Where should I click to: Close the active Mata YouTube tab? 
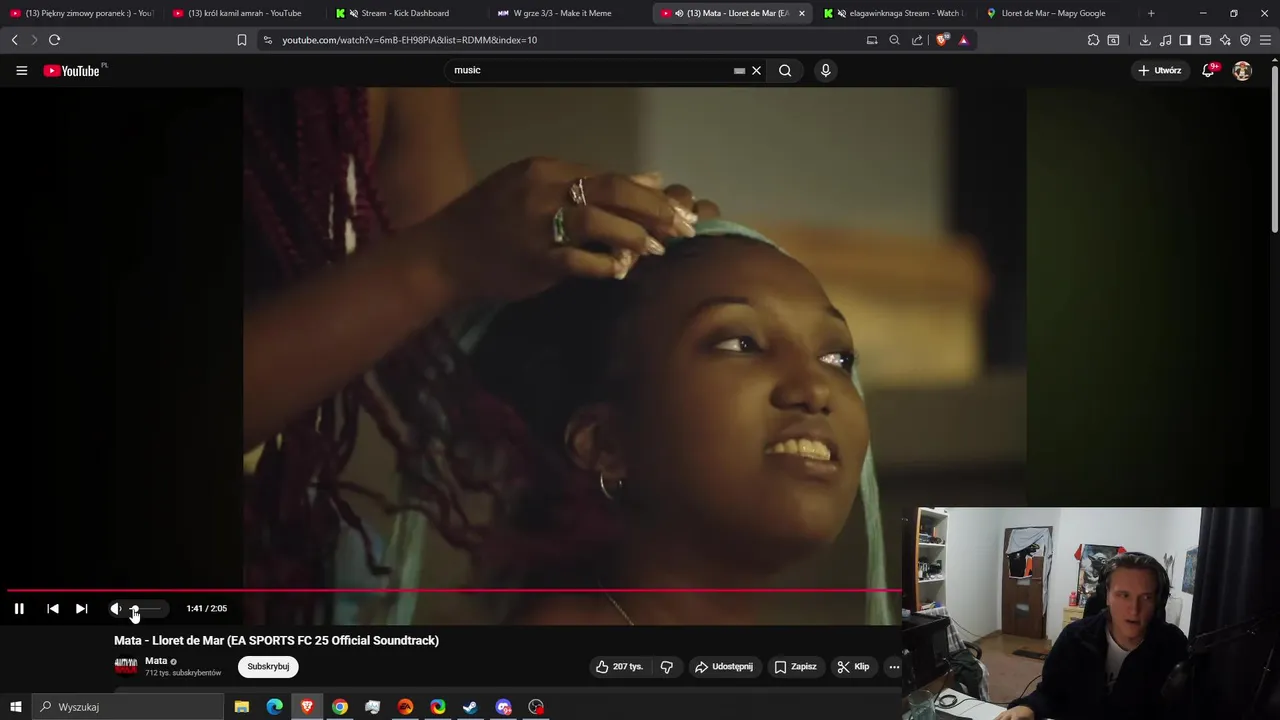[x=801, y=13]
